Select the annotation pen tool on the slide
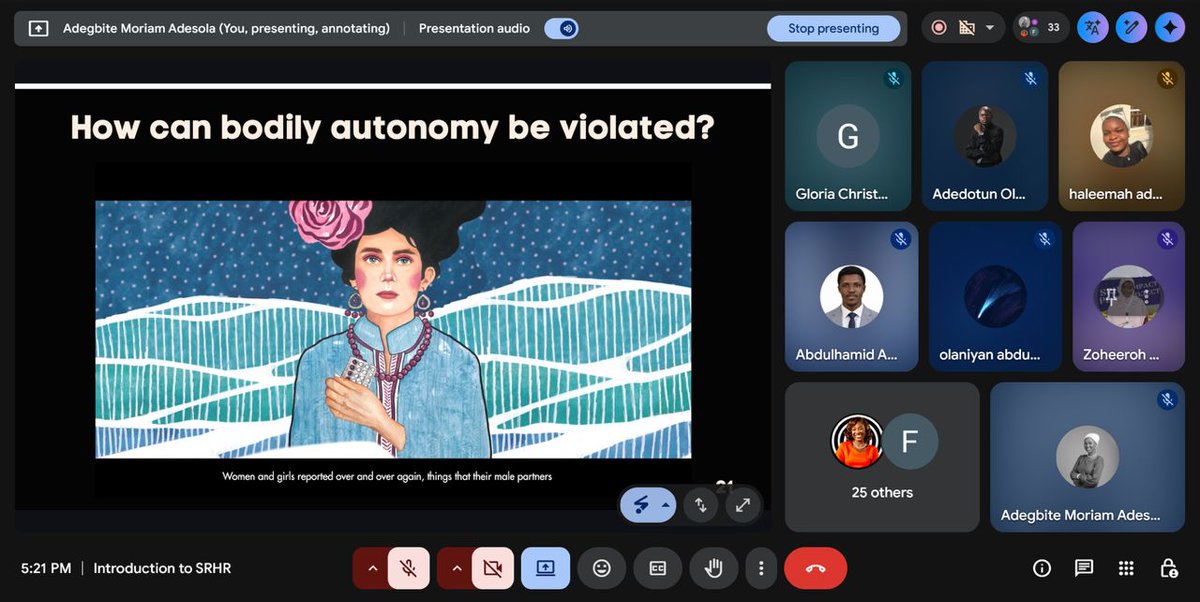 point(640,505)
